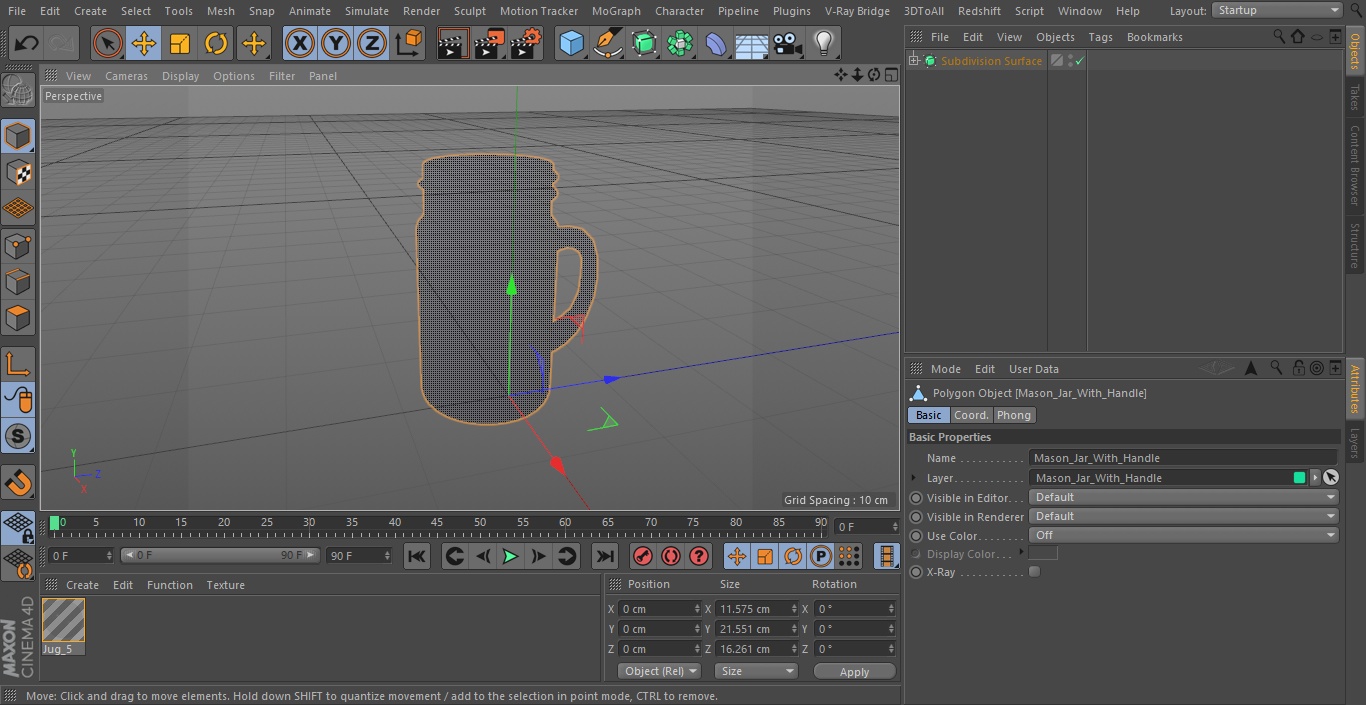The image size is (1366, 705).
Task: Click the Tweak mouse icon
Action: (18, 400)
